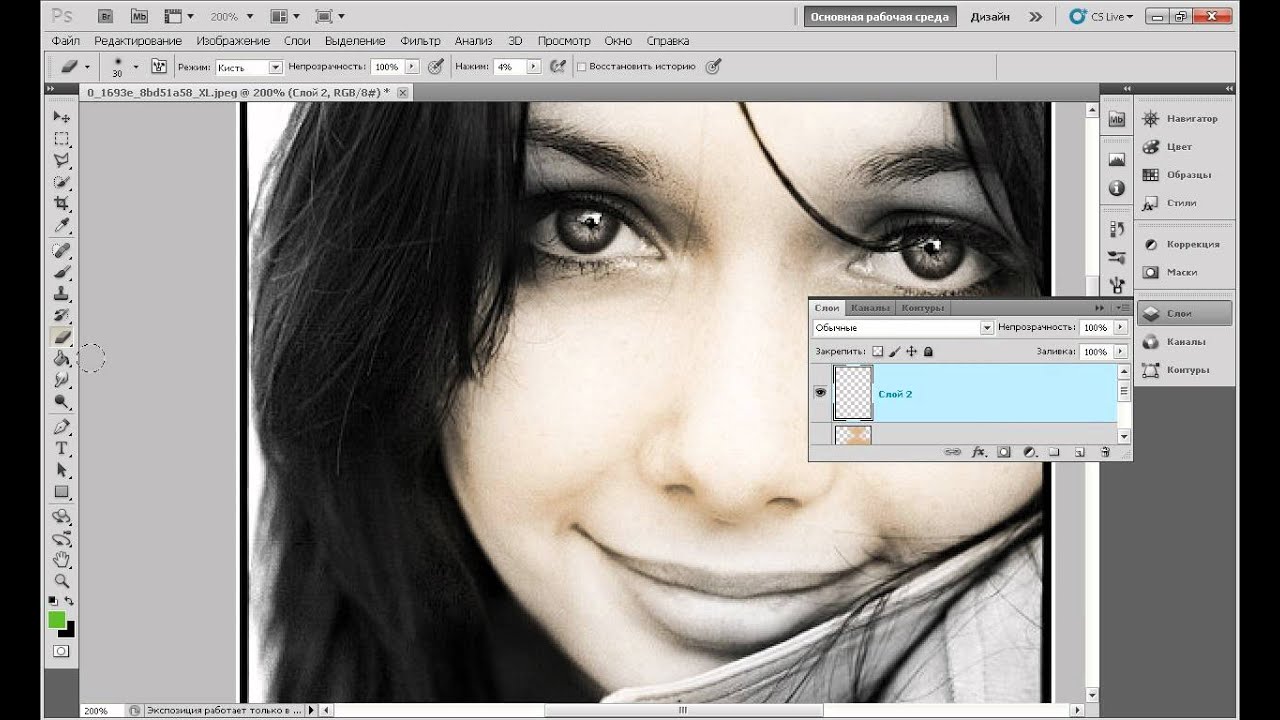Toggle lock position for the layer
Screen dimensions: 1280x720
point(911,352)
